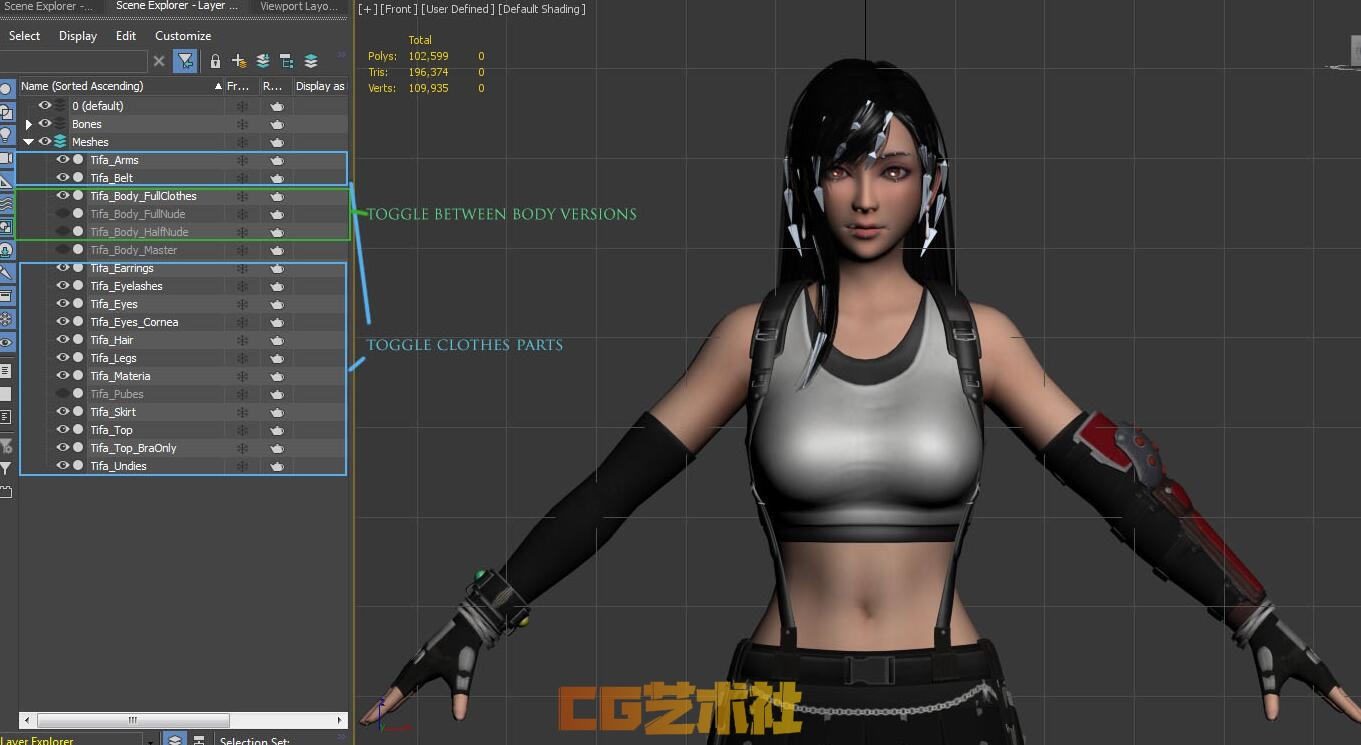Toggle the selection filter funnel icon
This screenshot has height=745, width=1361.
185,61
